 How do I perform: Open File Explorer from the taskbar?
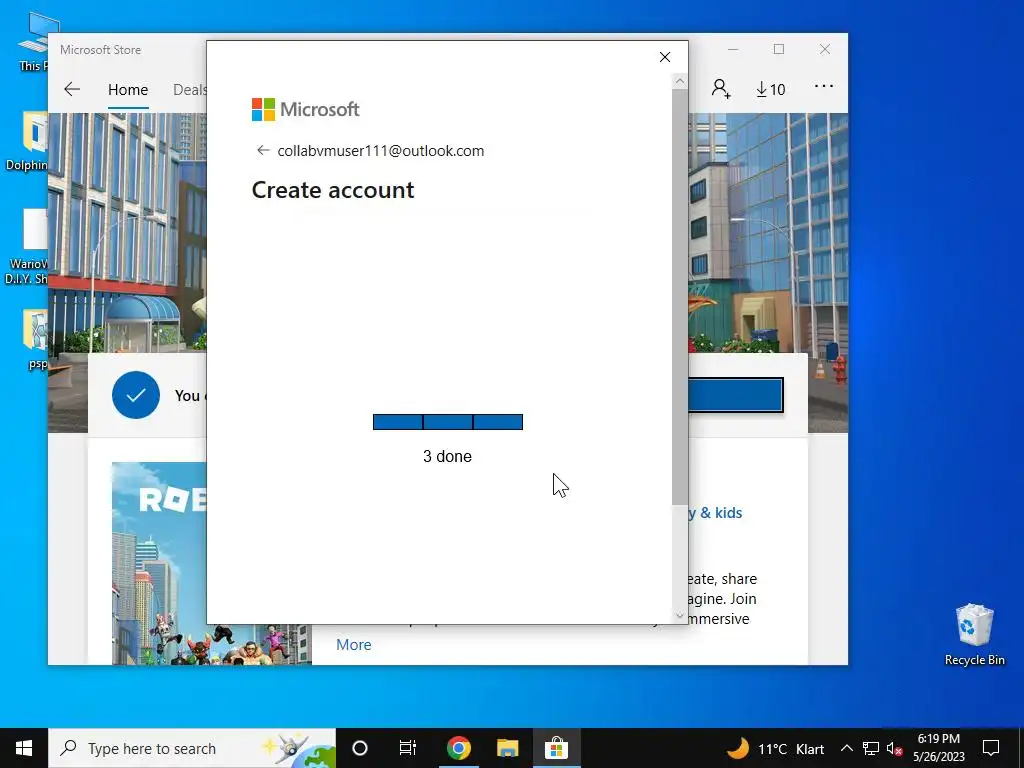tap(507, 748)
